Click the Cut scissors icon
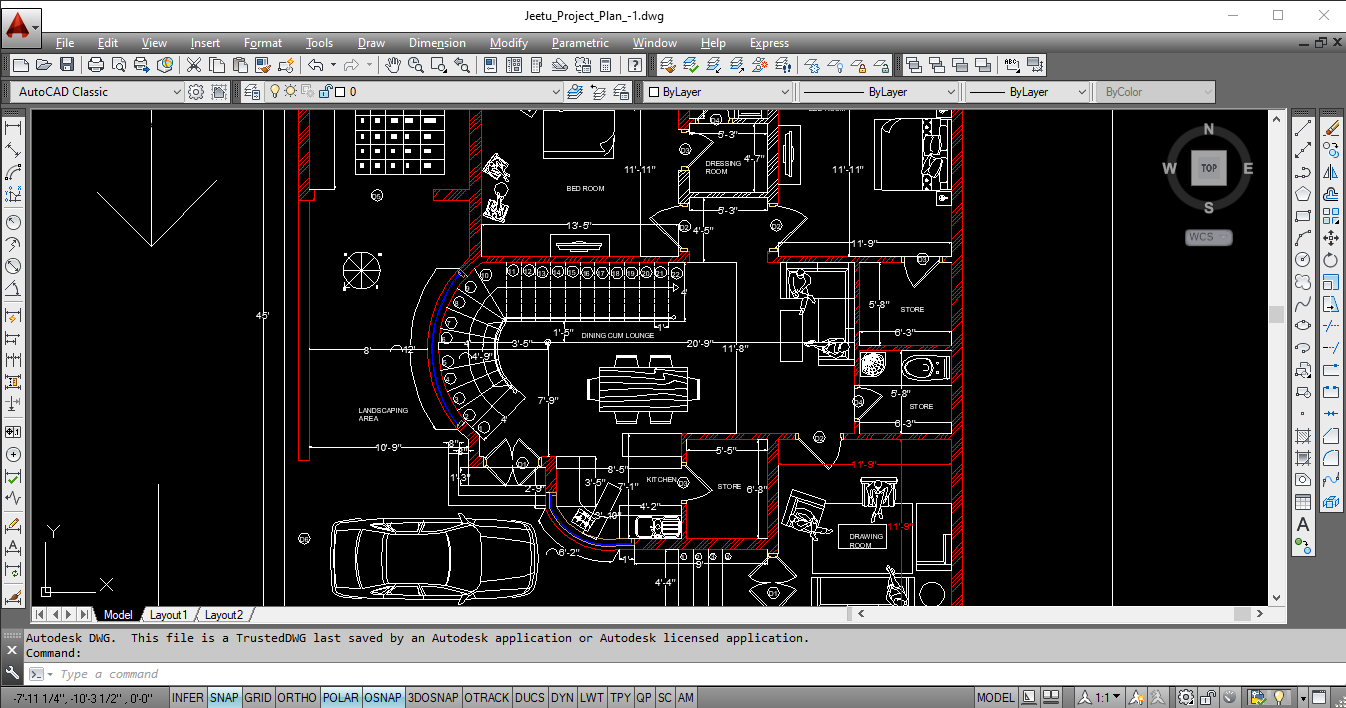Image resolution: width=1346 pixels, height=708 pixels. pos(193,65)
